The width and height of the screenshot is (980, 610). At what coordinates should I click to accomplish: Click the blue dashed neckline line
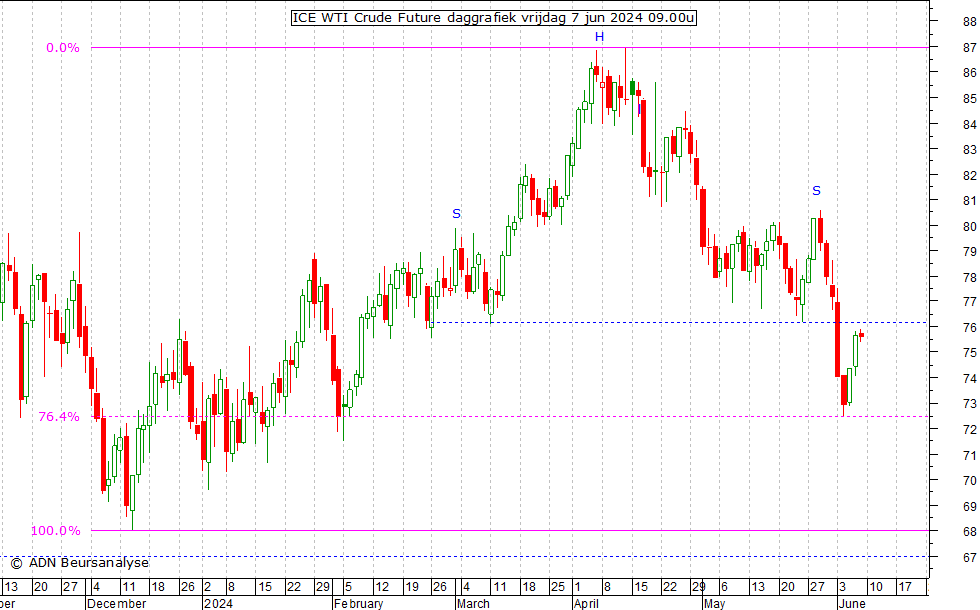tap(650, 322)
